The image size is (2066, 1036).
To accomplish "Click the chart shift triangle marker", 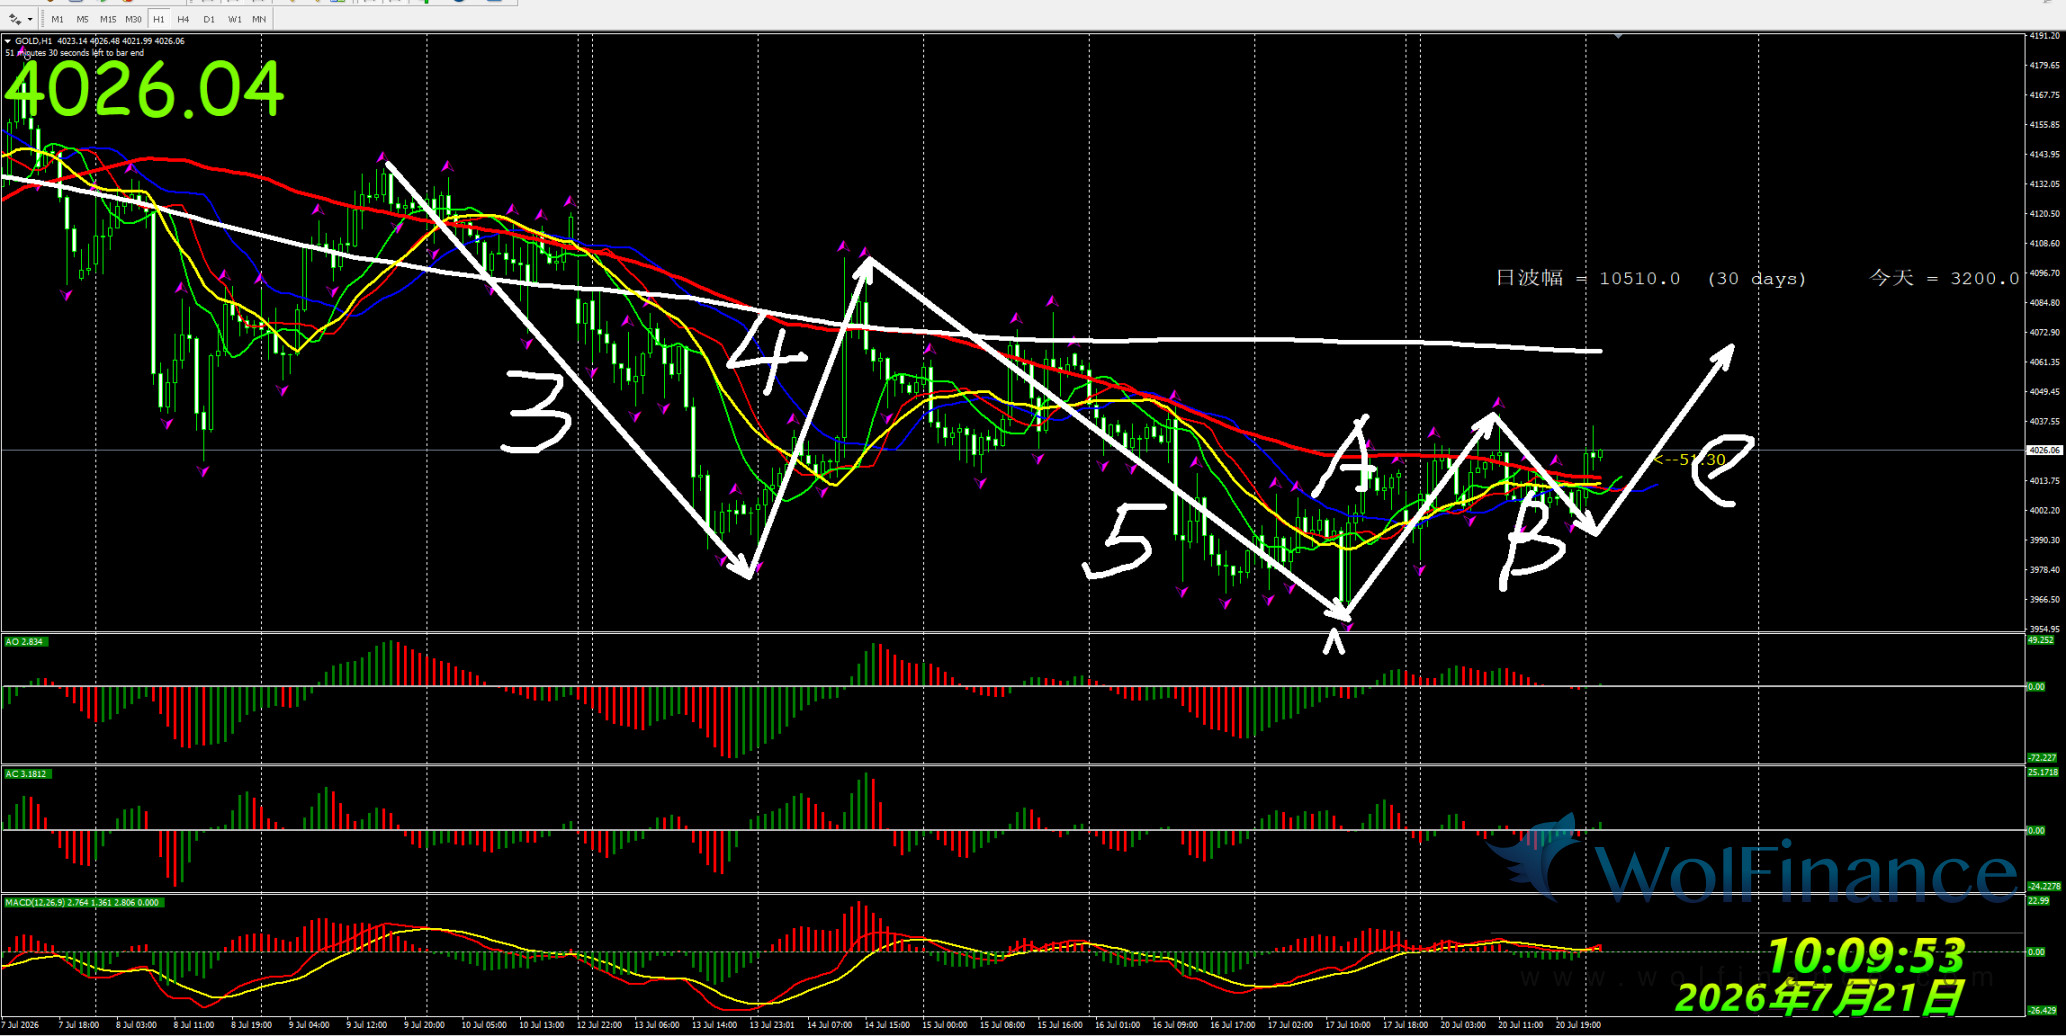I will [1618, 36].
